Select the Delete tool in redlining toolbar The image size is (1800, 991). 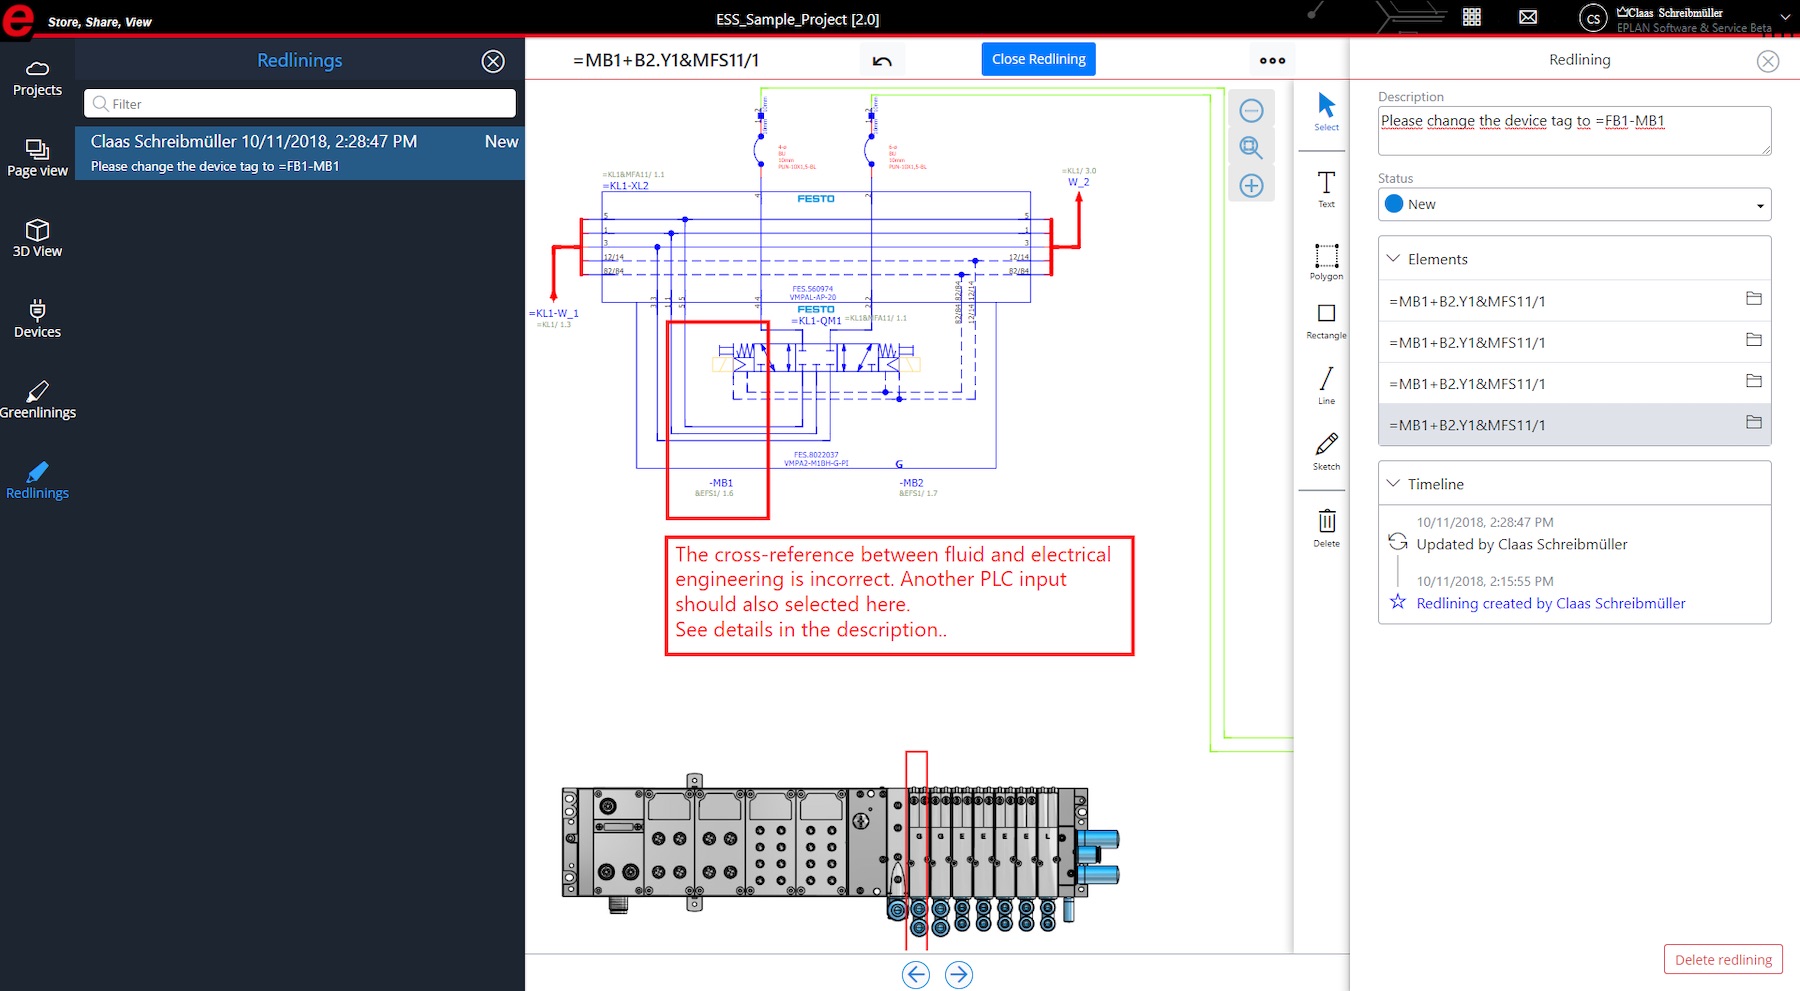point(1325,522)
